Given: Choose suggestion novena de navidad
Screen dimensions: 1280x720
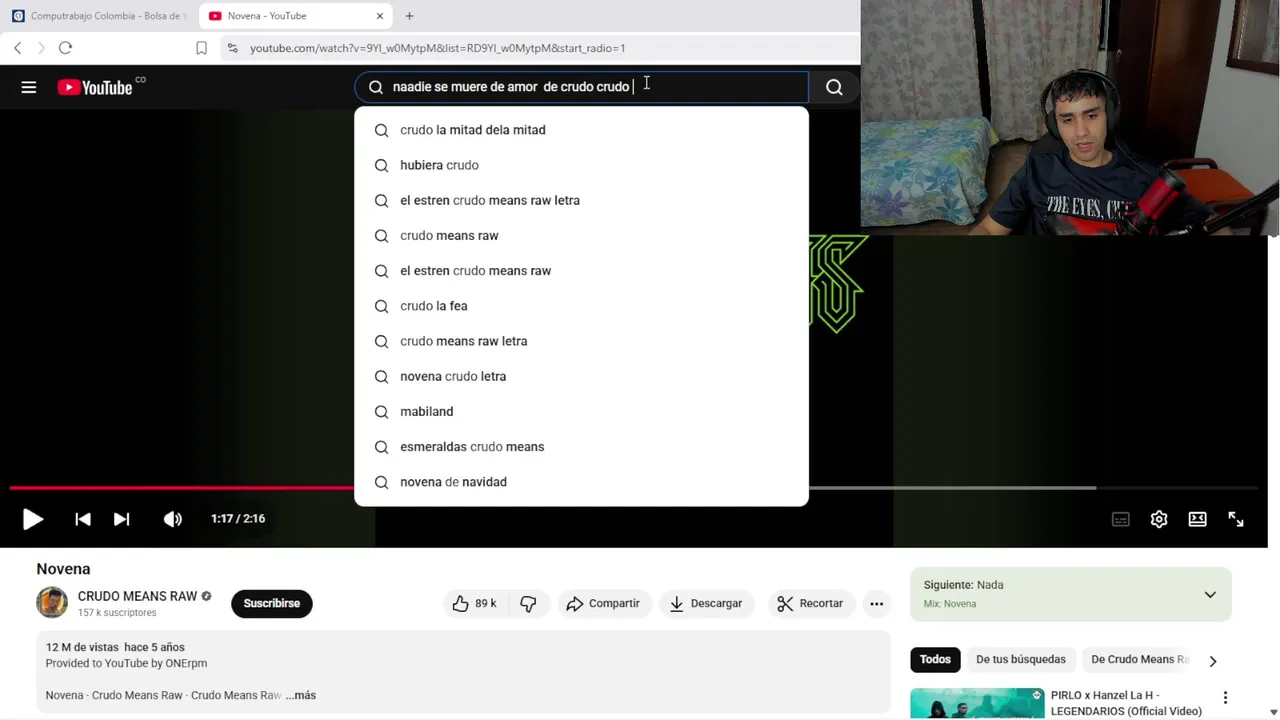Looking at the screenshot, I should pyautogui.click(x=581, y=482).
